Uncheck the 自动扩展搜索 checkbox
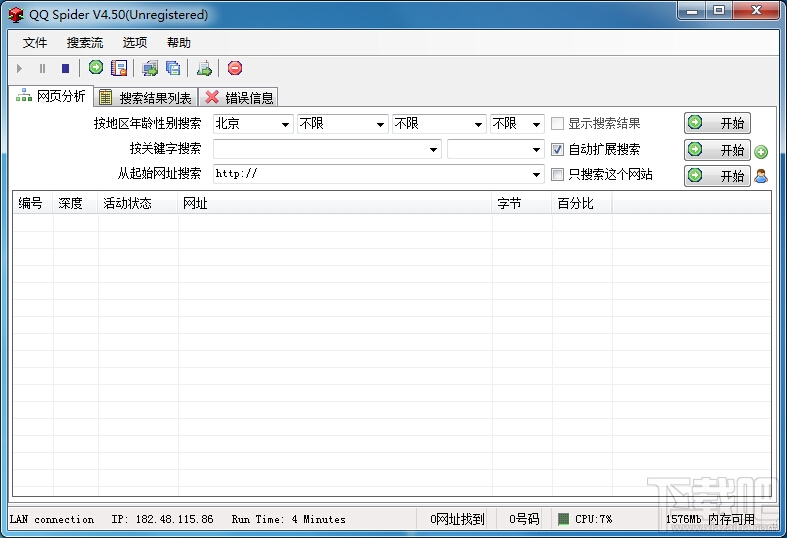Screen dimensions: 787x538 pyautogui.click(x=557, y=149)
